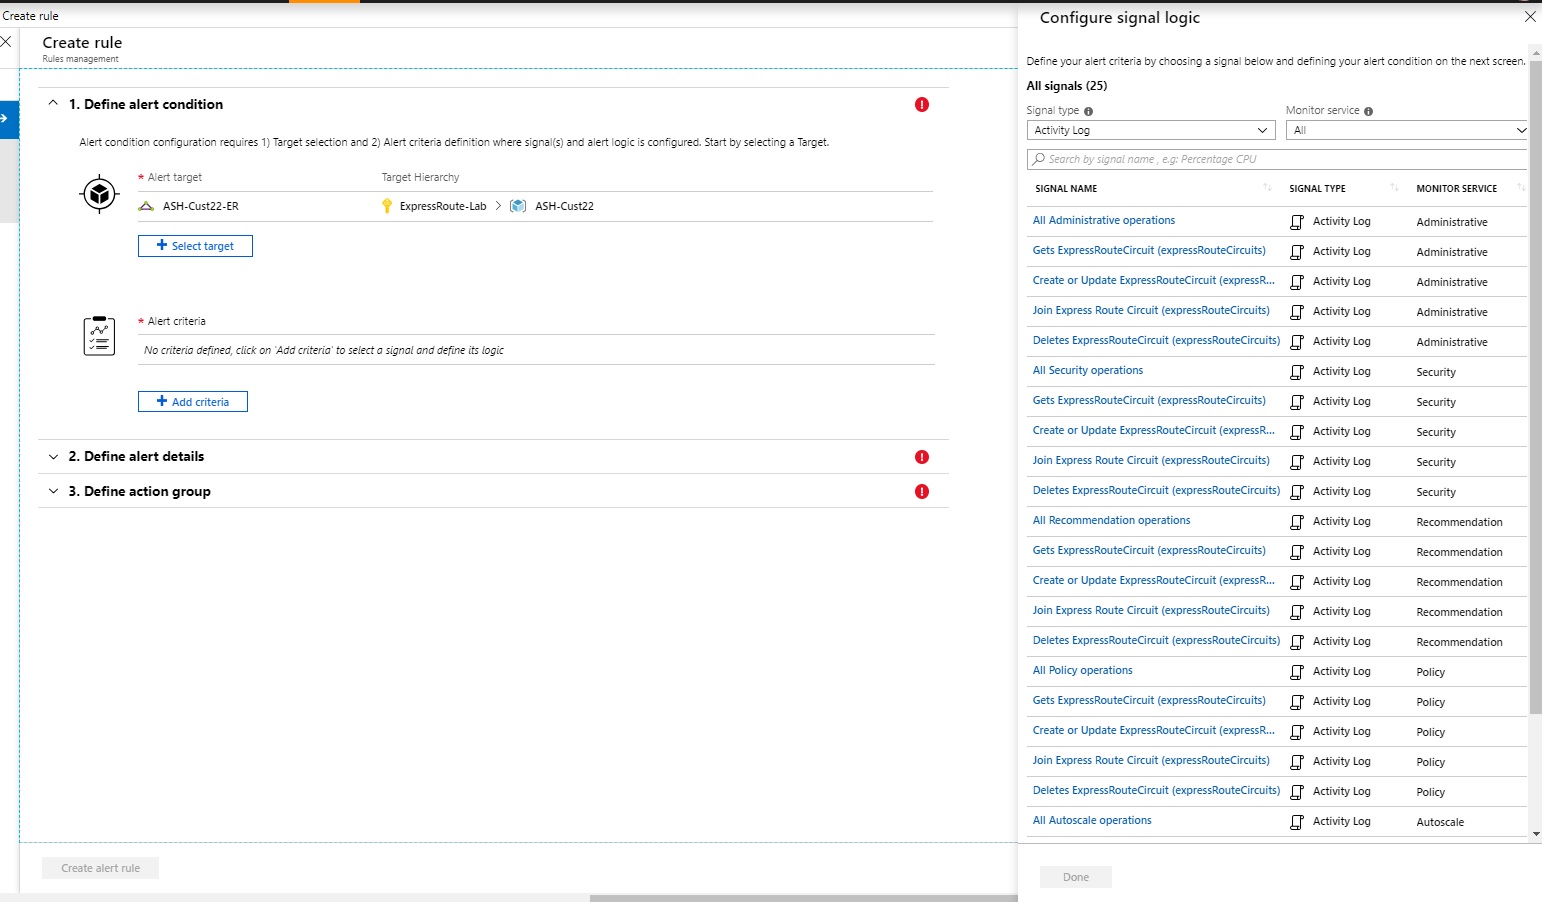The height and width of the screenshot is (902, 1542).
Task: Click the alert target crosshair icon
Action: click(x=99, y=194)
